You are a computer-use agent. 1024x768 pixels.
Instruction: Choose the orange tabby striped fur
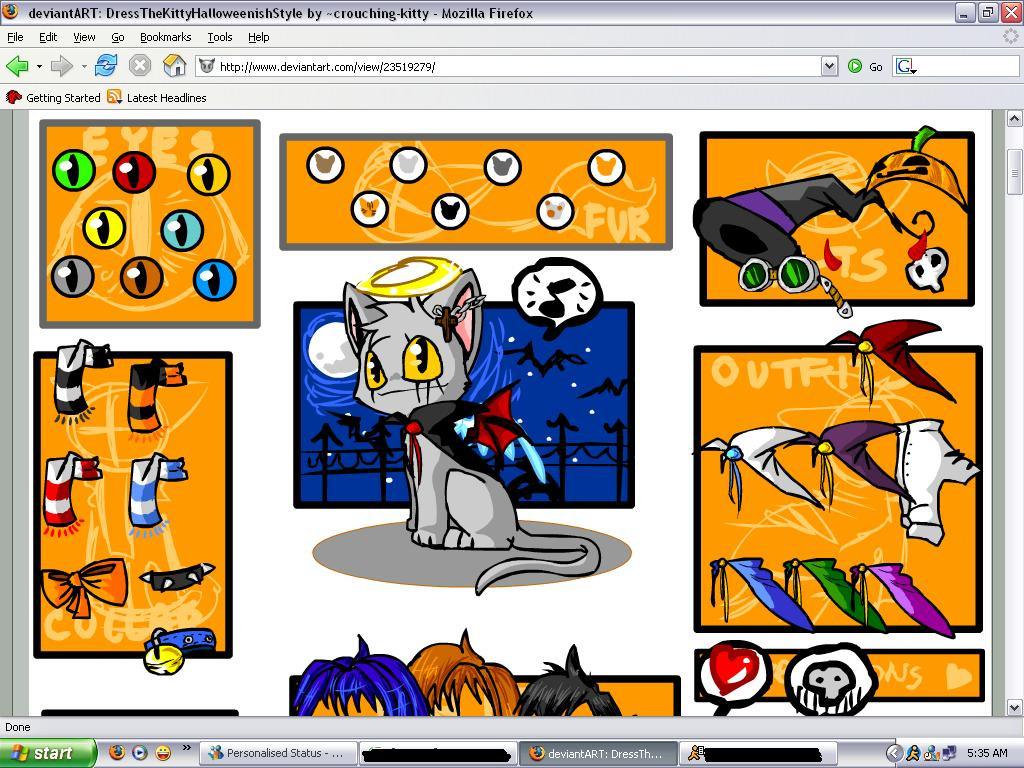tap(370, 209)
